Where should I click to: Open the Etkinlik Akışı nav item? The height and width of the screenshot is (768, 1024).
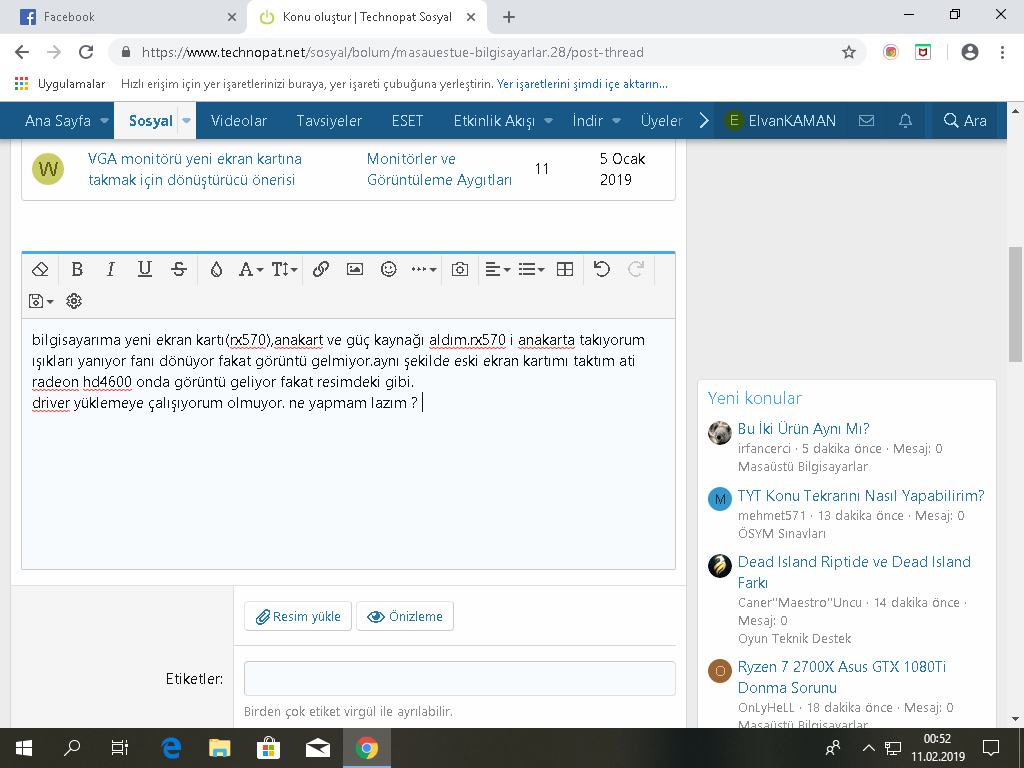click(x=494, y=121)
